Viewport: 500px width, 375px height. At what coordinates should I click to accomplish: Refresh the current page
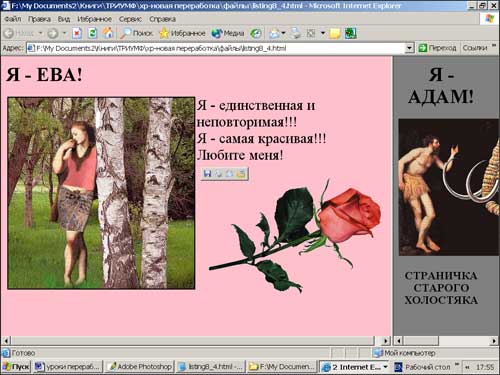(x=92, y=33)
